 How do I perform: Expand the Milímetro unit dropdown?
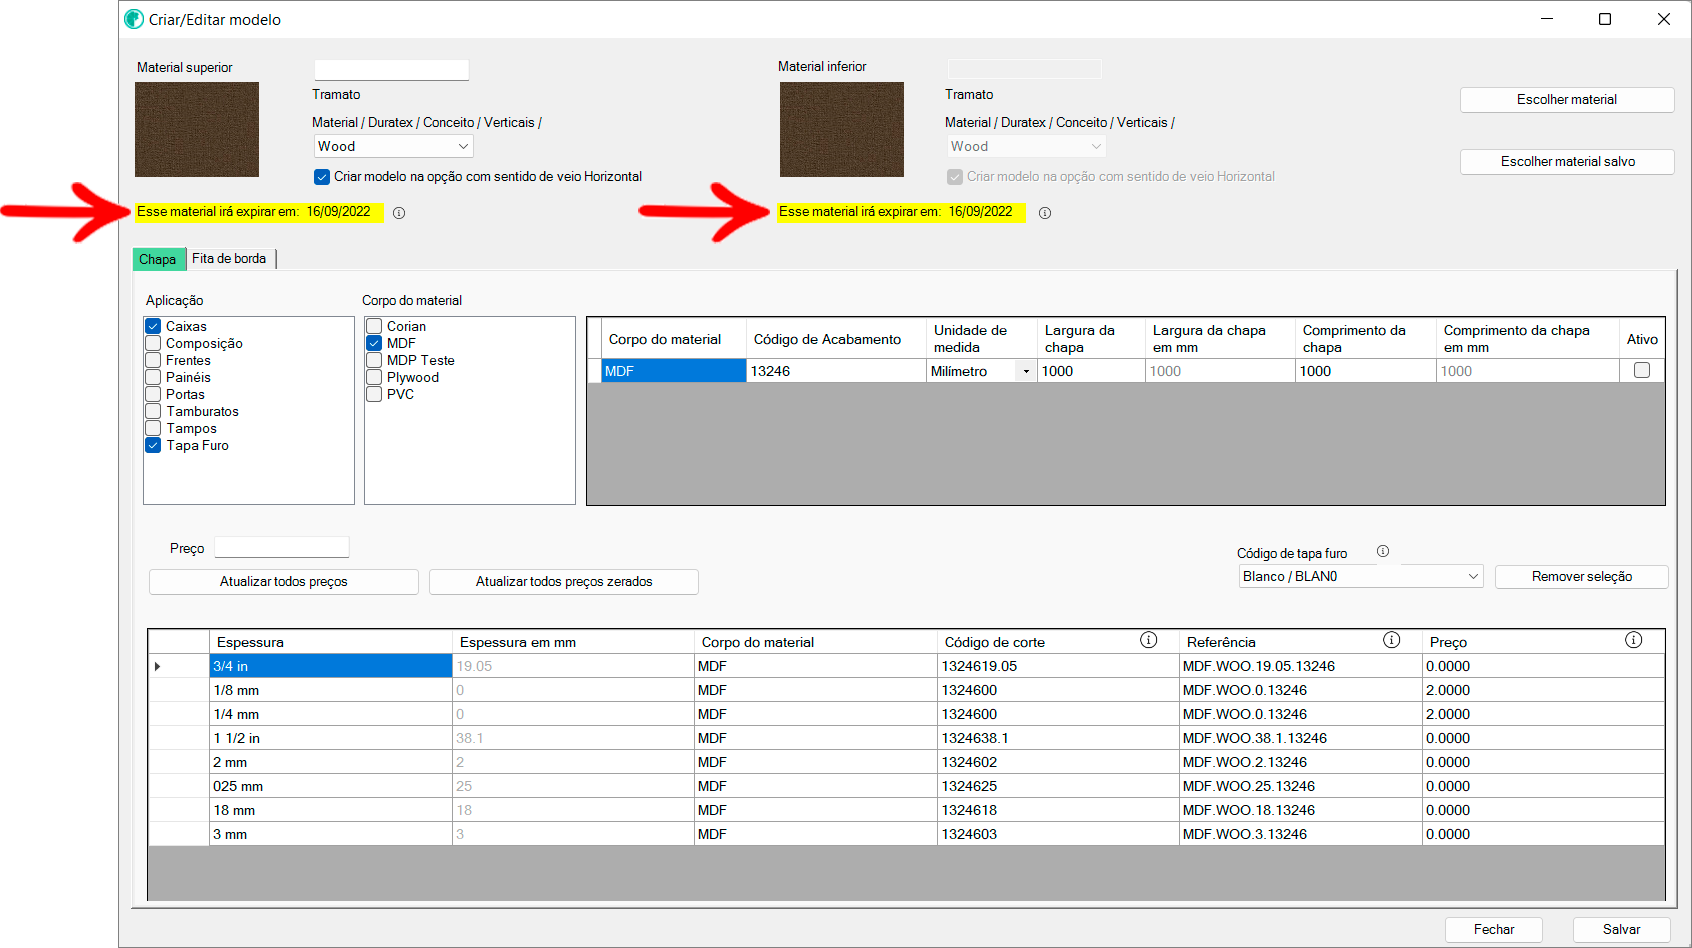(x=1026, y=371)
